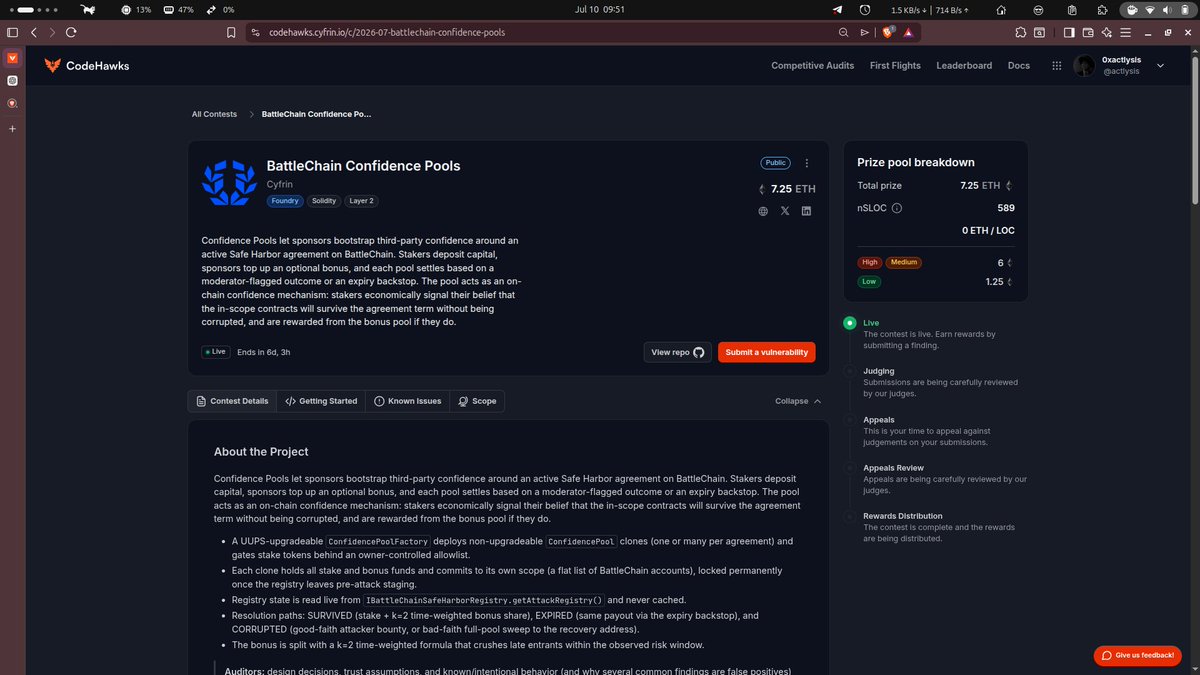This screenshot has width=1200, height=675.
Task: Bookmark this page in the address bar
Action: 231,32
